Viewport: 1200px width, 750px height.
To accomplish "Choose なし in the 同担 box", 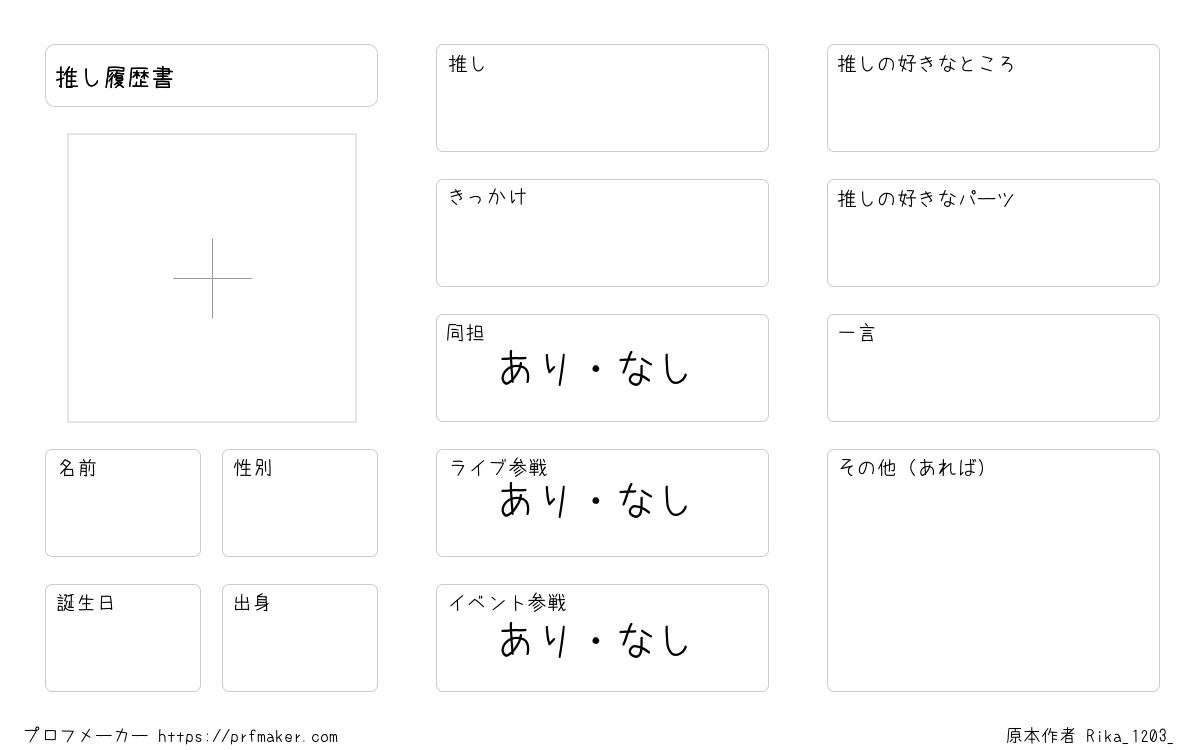I will point(654,368).
